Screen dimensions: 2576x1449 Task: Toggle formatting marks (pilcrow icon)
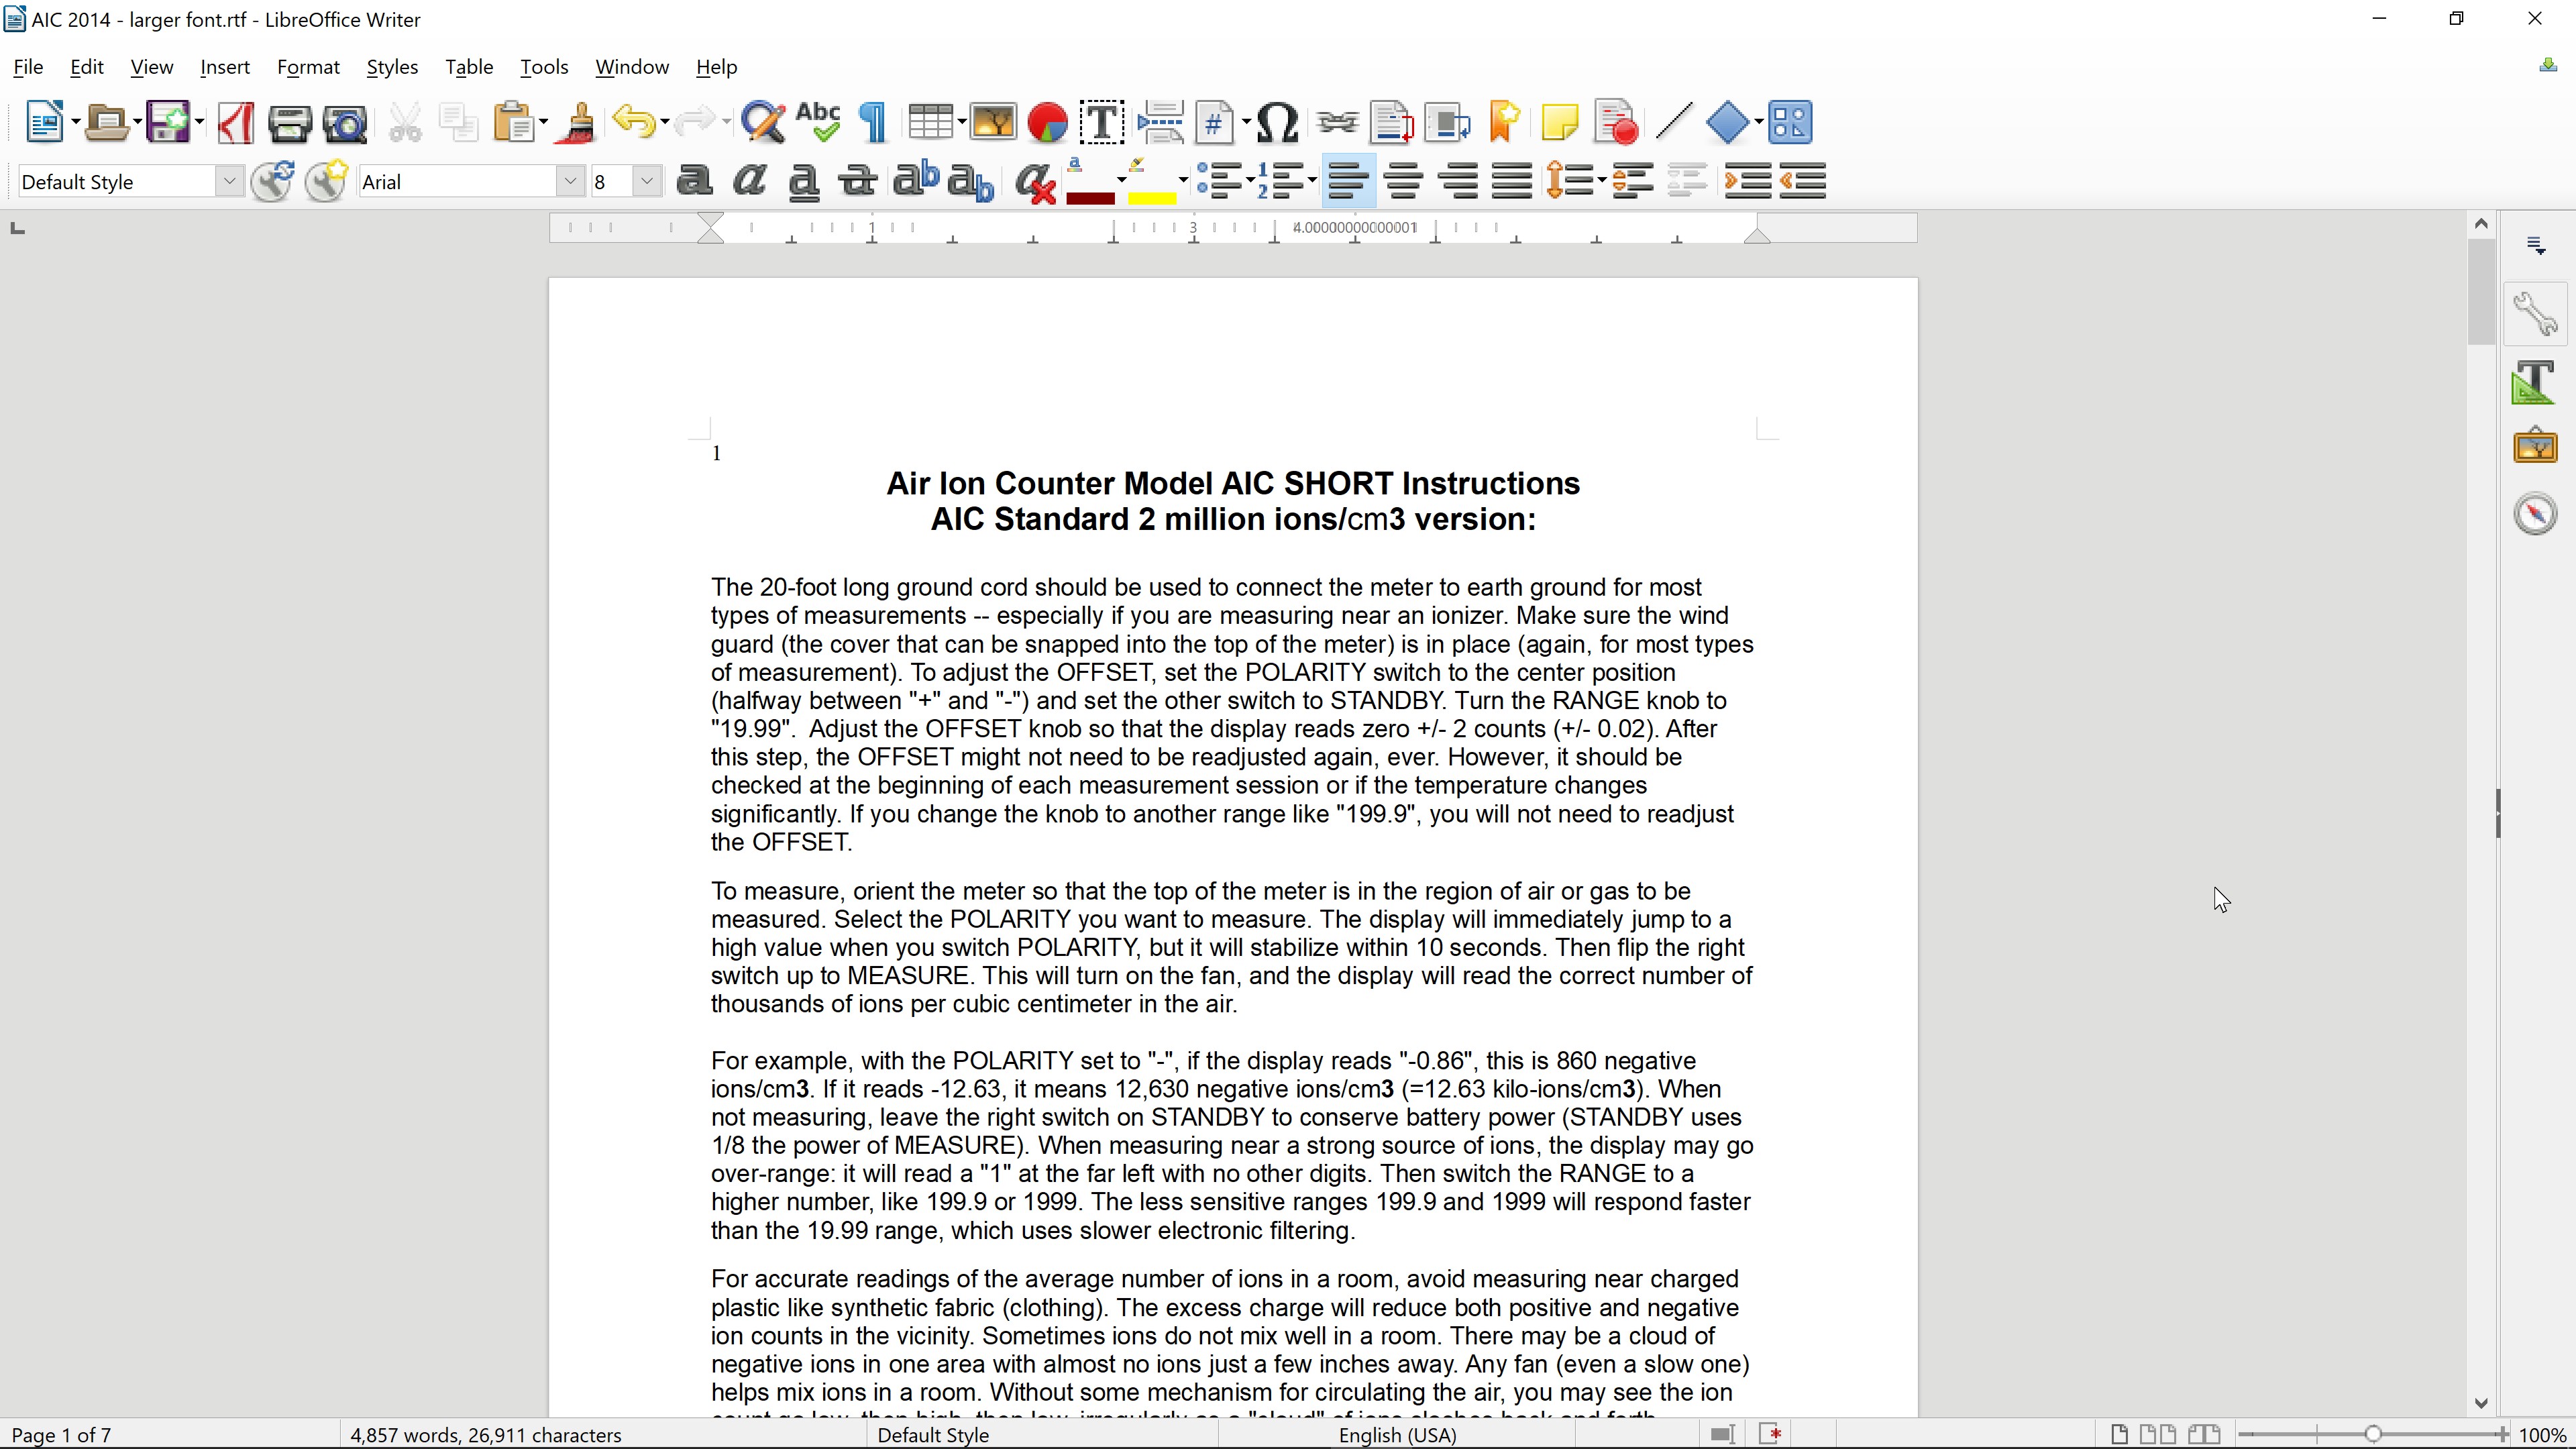click(x=874, y=123)
